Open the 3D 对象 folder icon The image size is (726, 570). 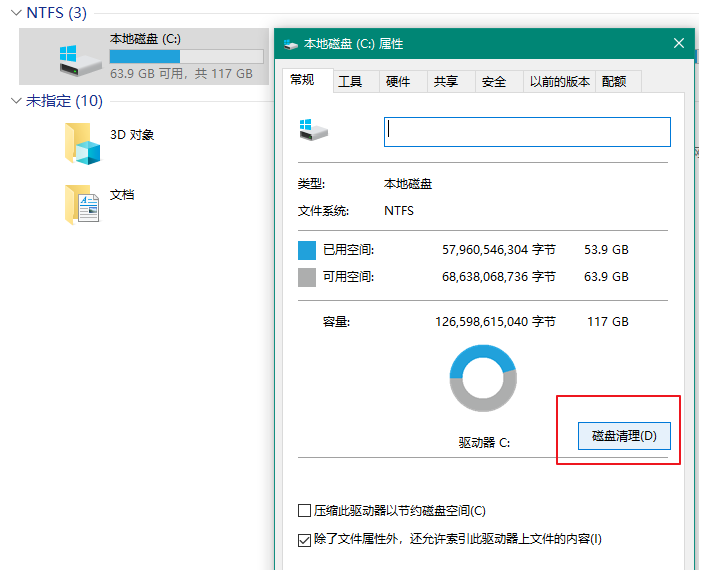tap(82, 144)
